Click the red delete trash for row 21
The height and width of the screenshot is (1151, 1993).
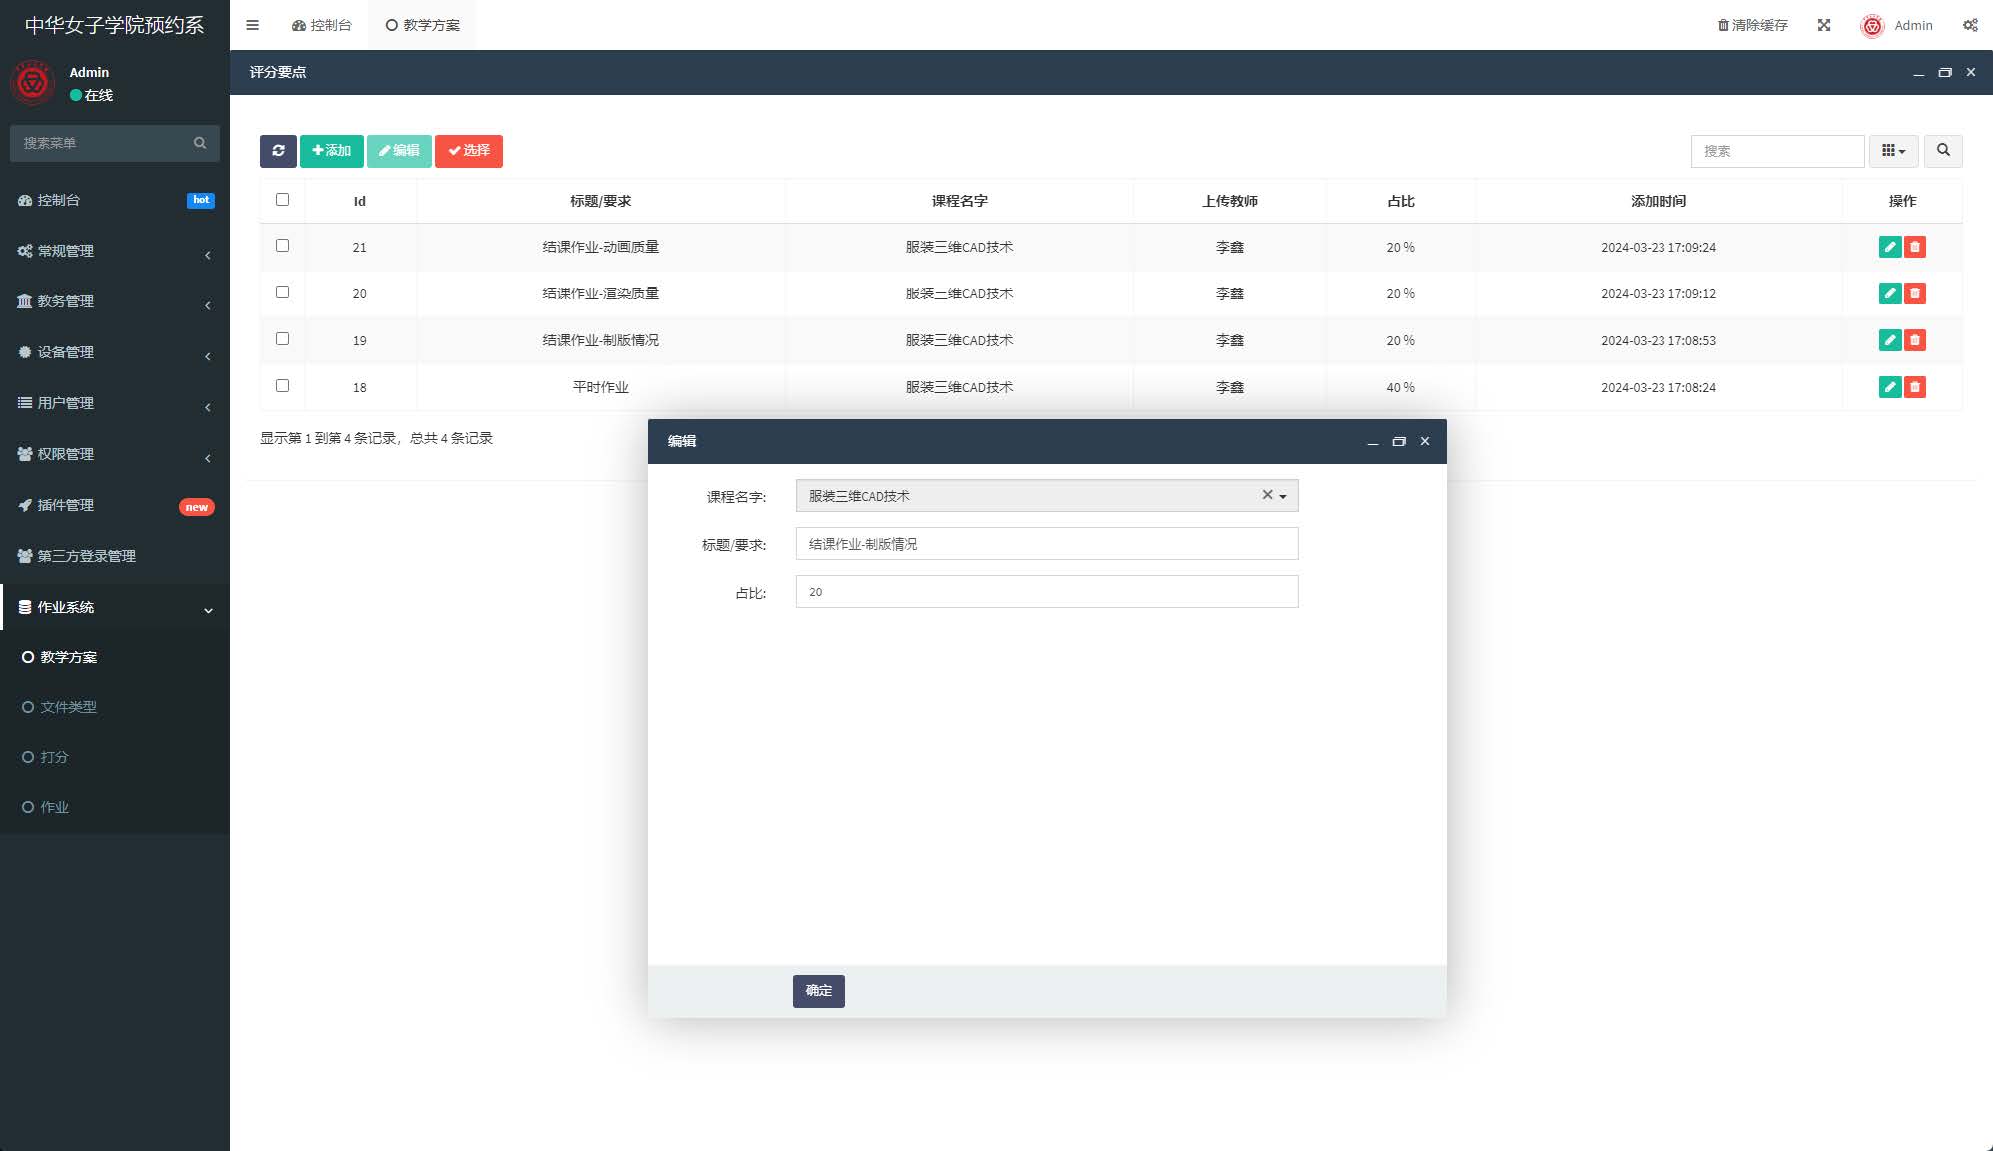(x=1914, y=247)
